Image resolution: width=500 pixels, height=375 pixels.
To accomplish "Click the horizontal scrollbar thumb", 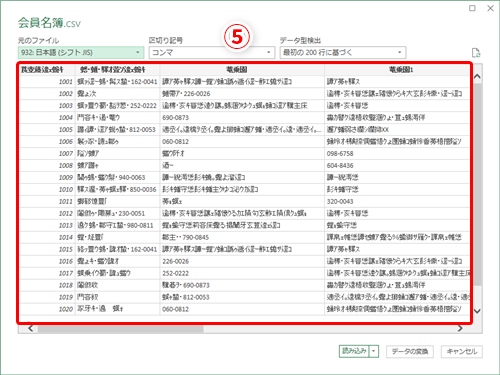I will [x=121, y=329].
